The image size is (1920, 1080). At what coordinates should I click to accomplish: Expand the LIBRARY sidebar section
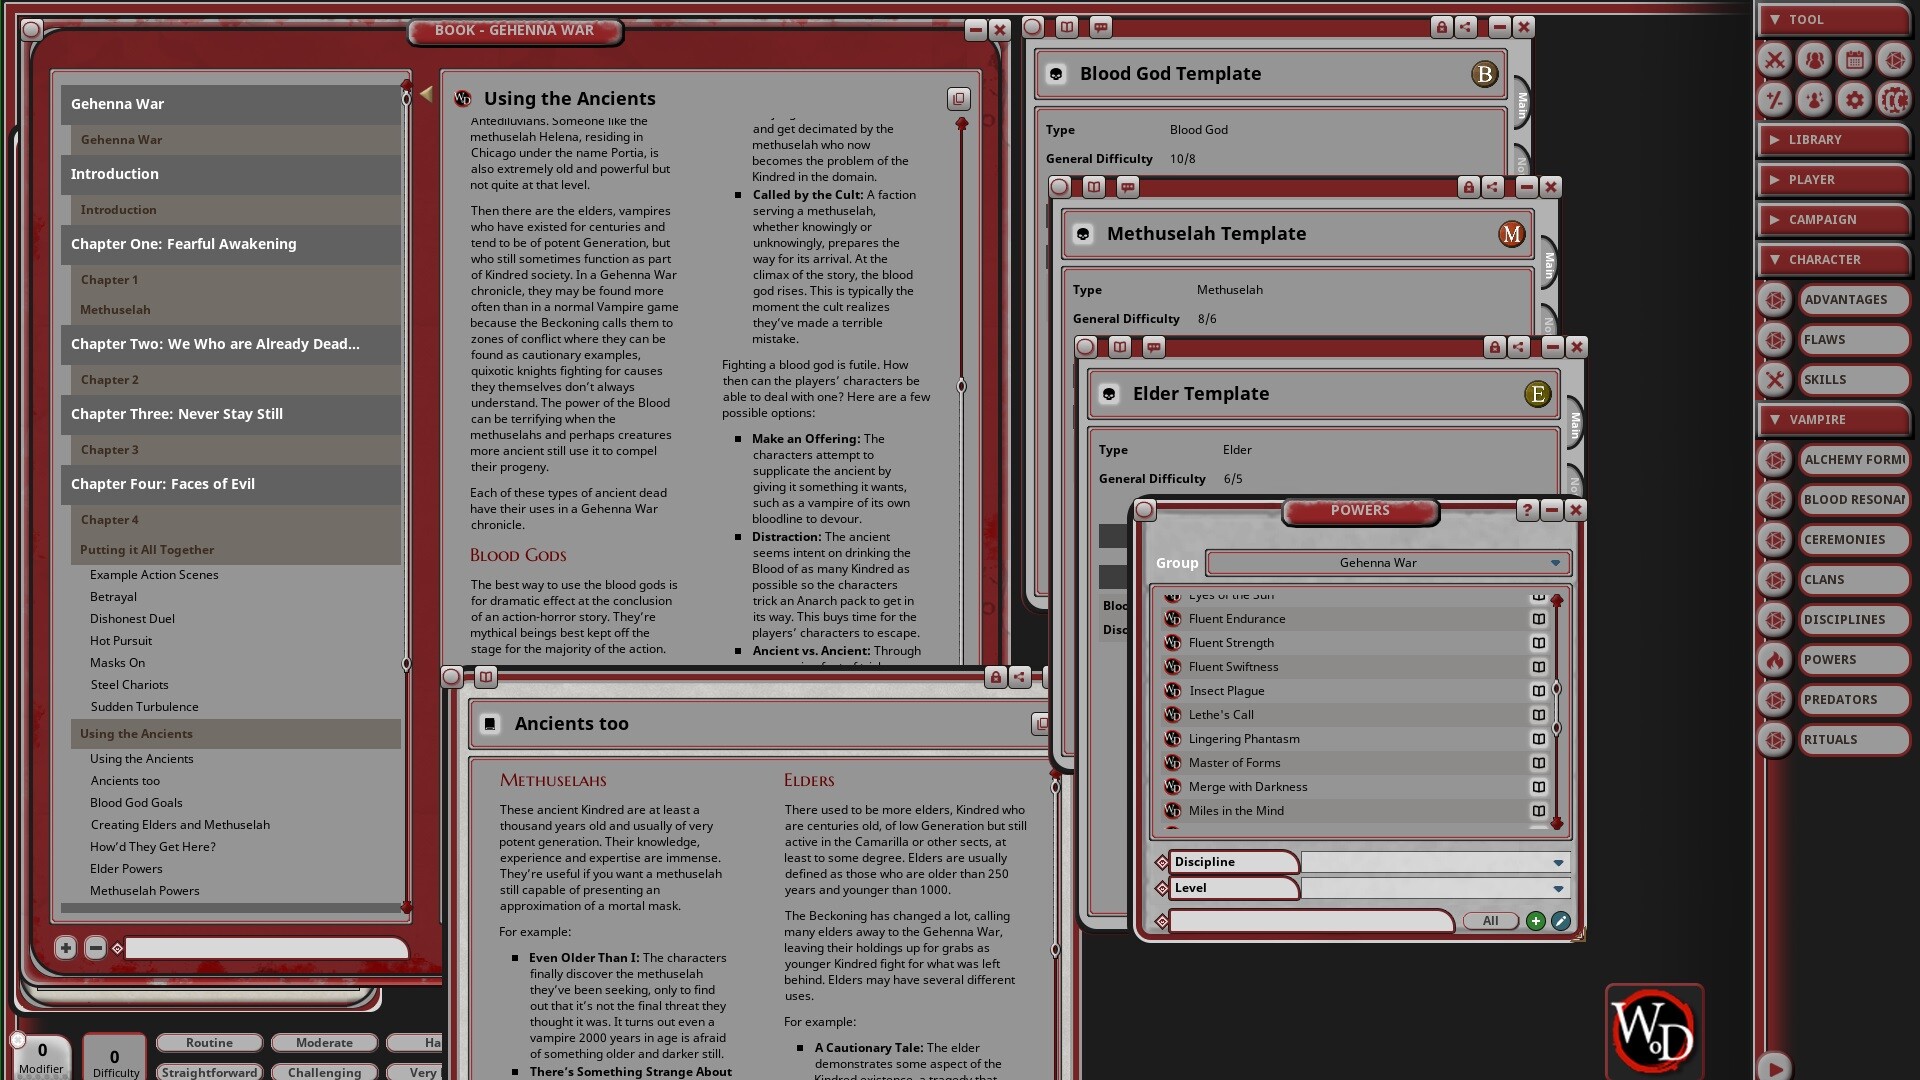pyautogui.click(x=1833, y=139)
